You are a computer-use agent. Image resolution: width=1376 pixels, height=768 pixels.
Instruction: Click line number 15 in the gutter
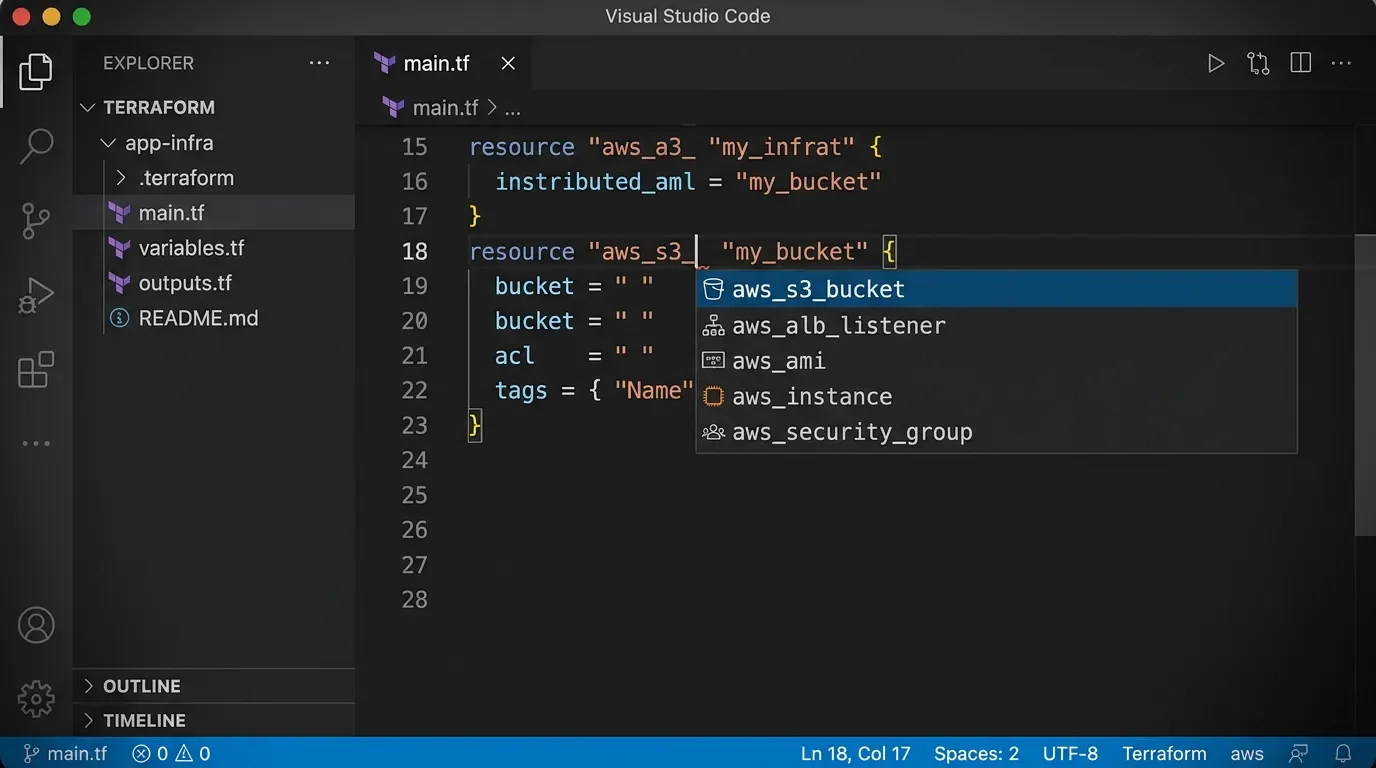[414, 147]
